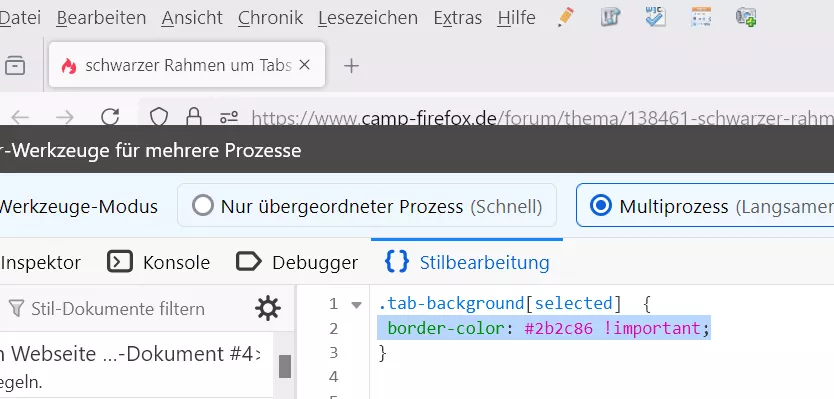The width and height of the screenshot is (834, 399).
Task: Click the shield tracking protection icon
Action: point(159,117)
